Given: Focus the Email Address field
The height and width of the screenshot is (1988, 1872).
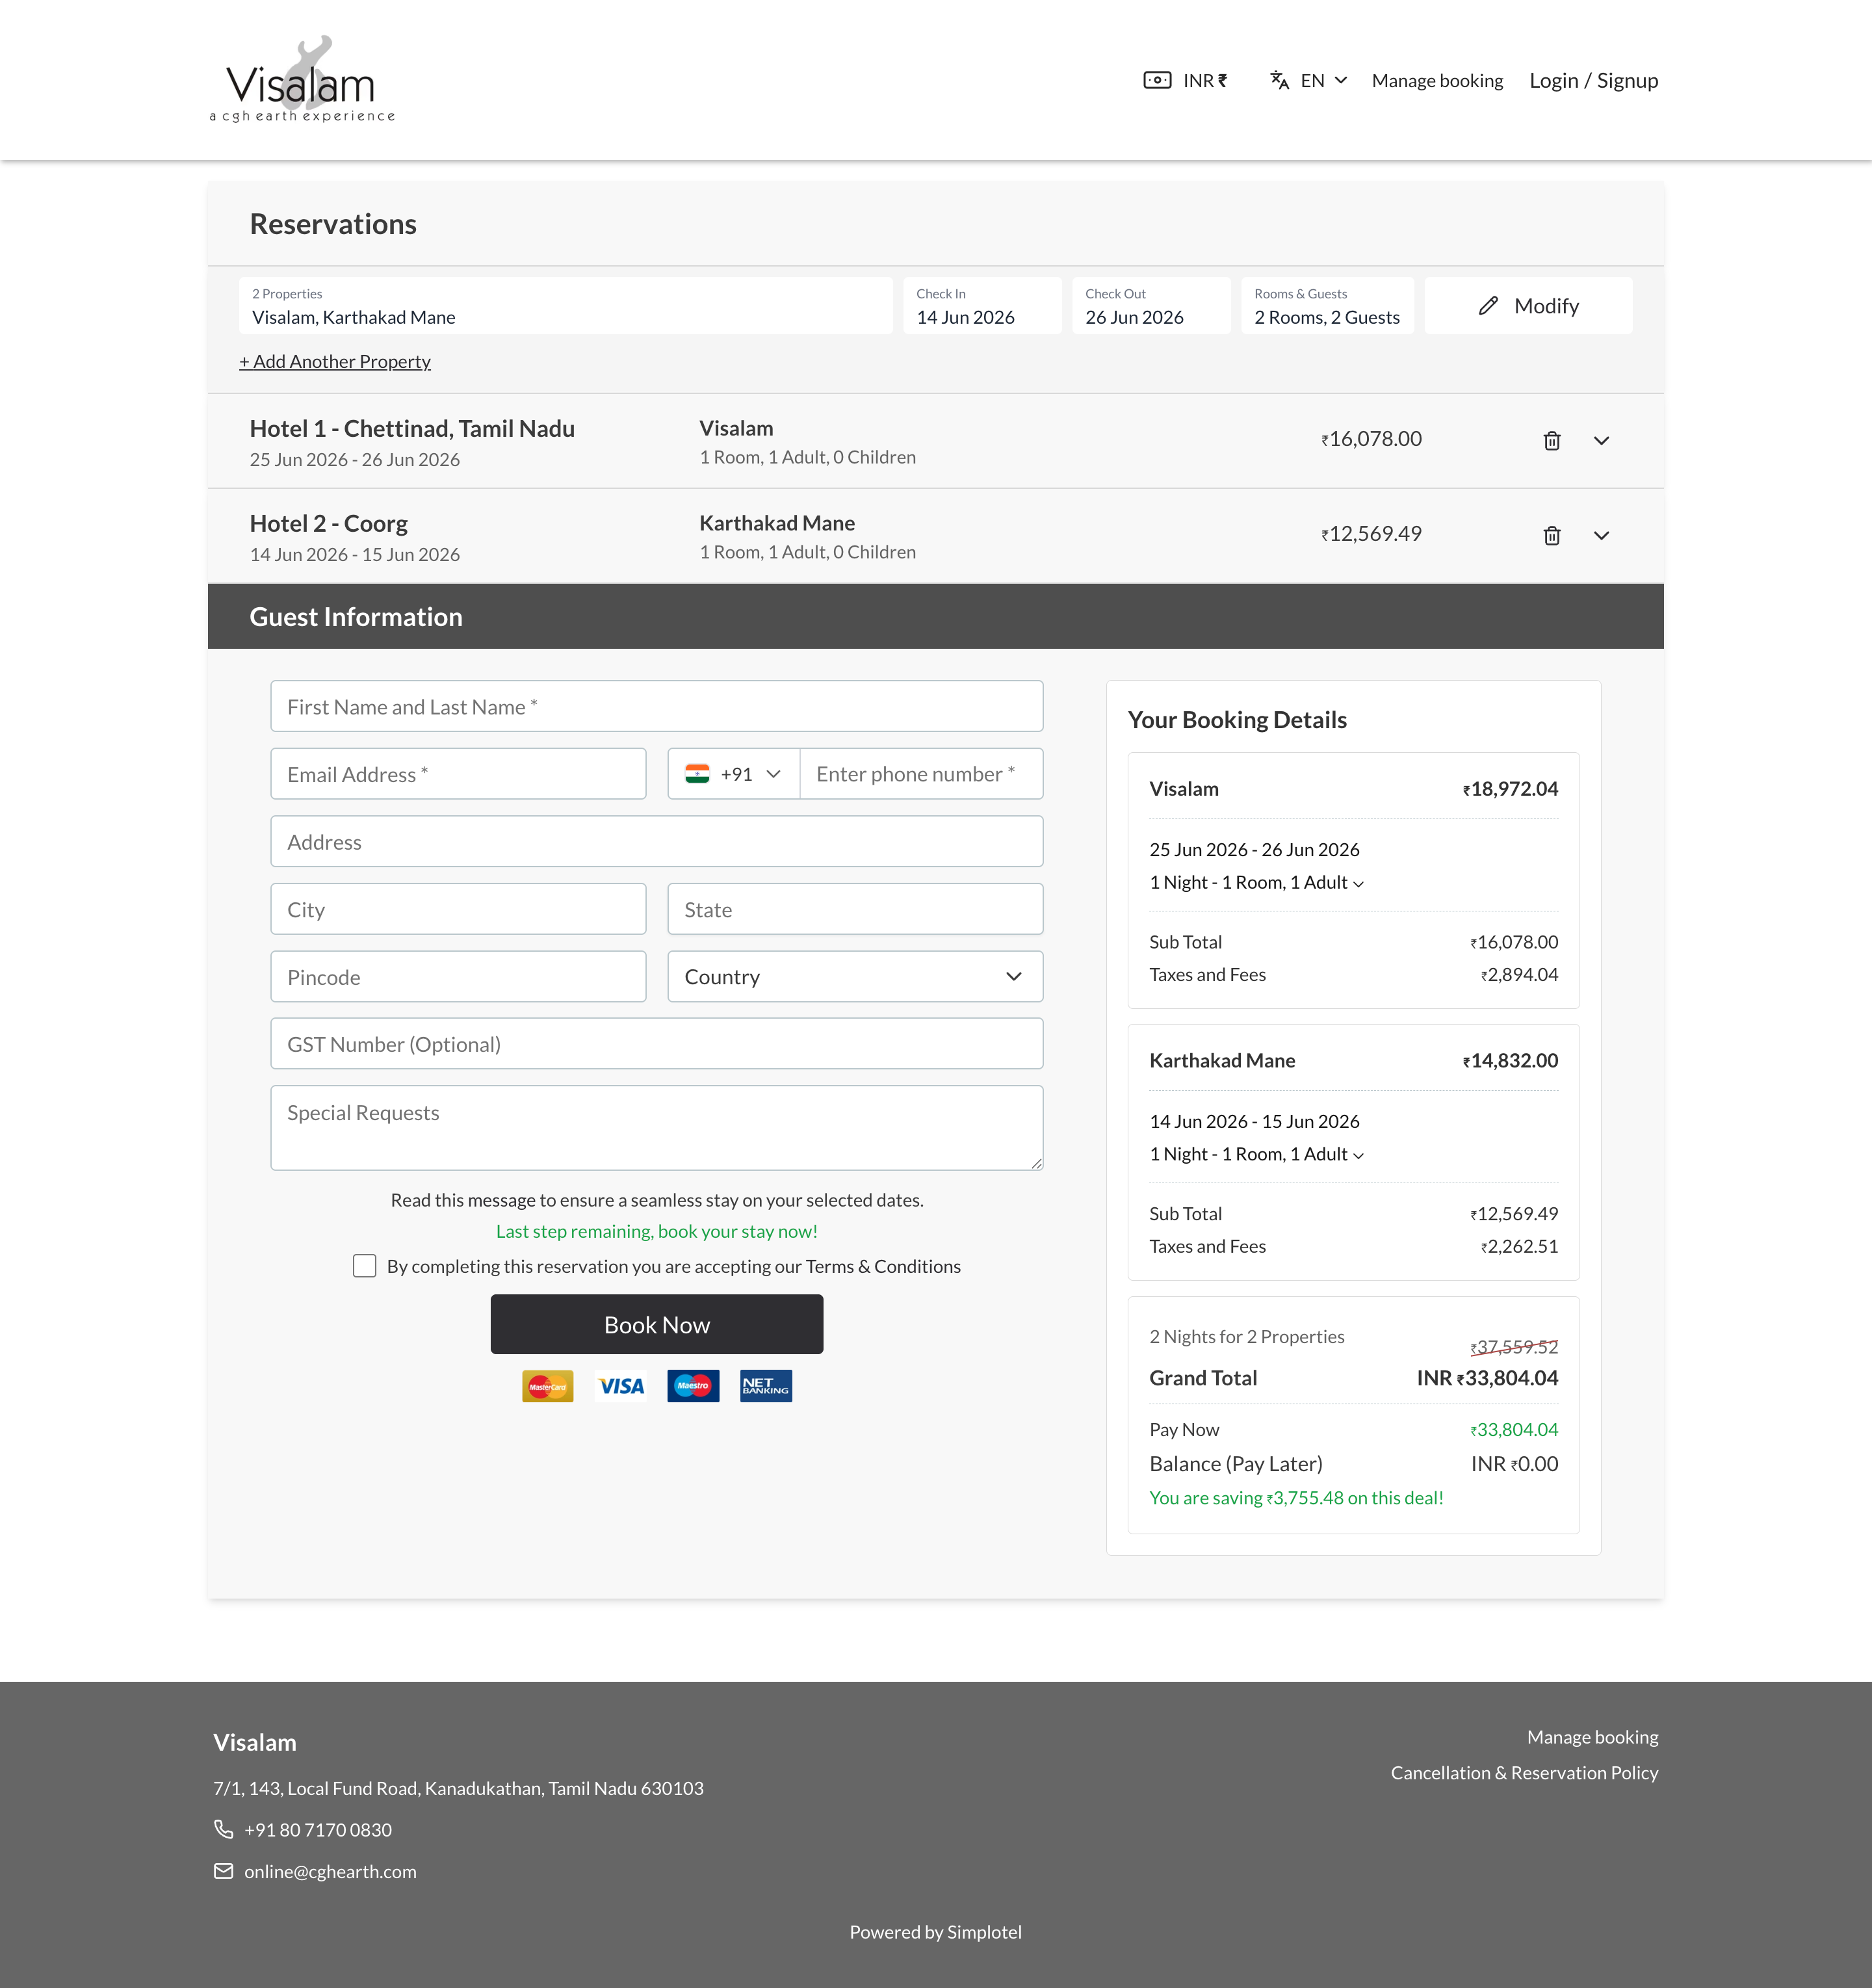Looking at the screenshot, I should pyautogui.click(x=458, y=773).
